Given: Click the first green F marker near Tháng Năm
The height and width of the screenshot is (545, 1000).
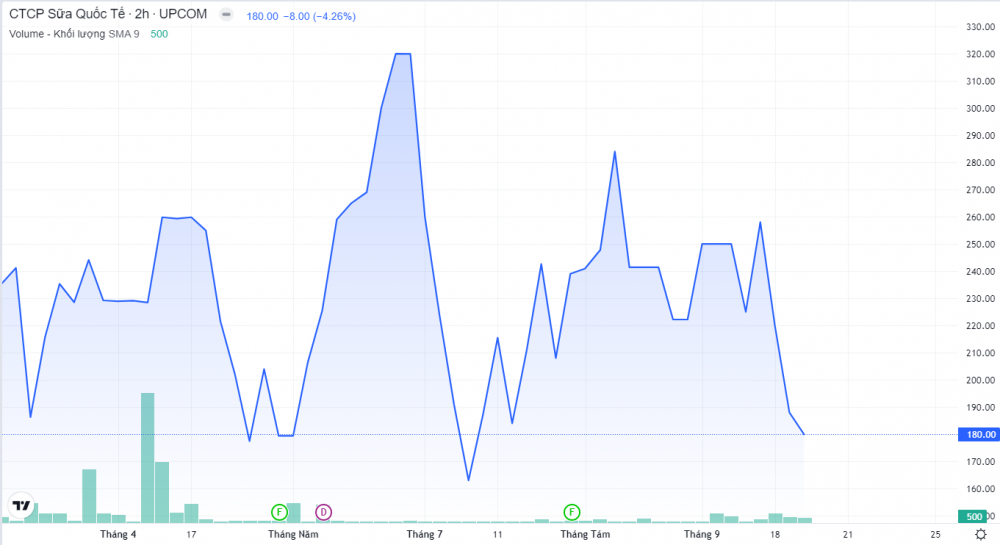Looking at the screenshot, I should [279, 512].
